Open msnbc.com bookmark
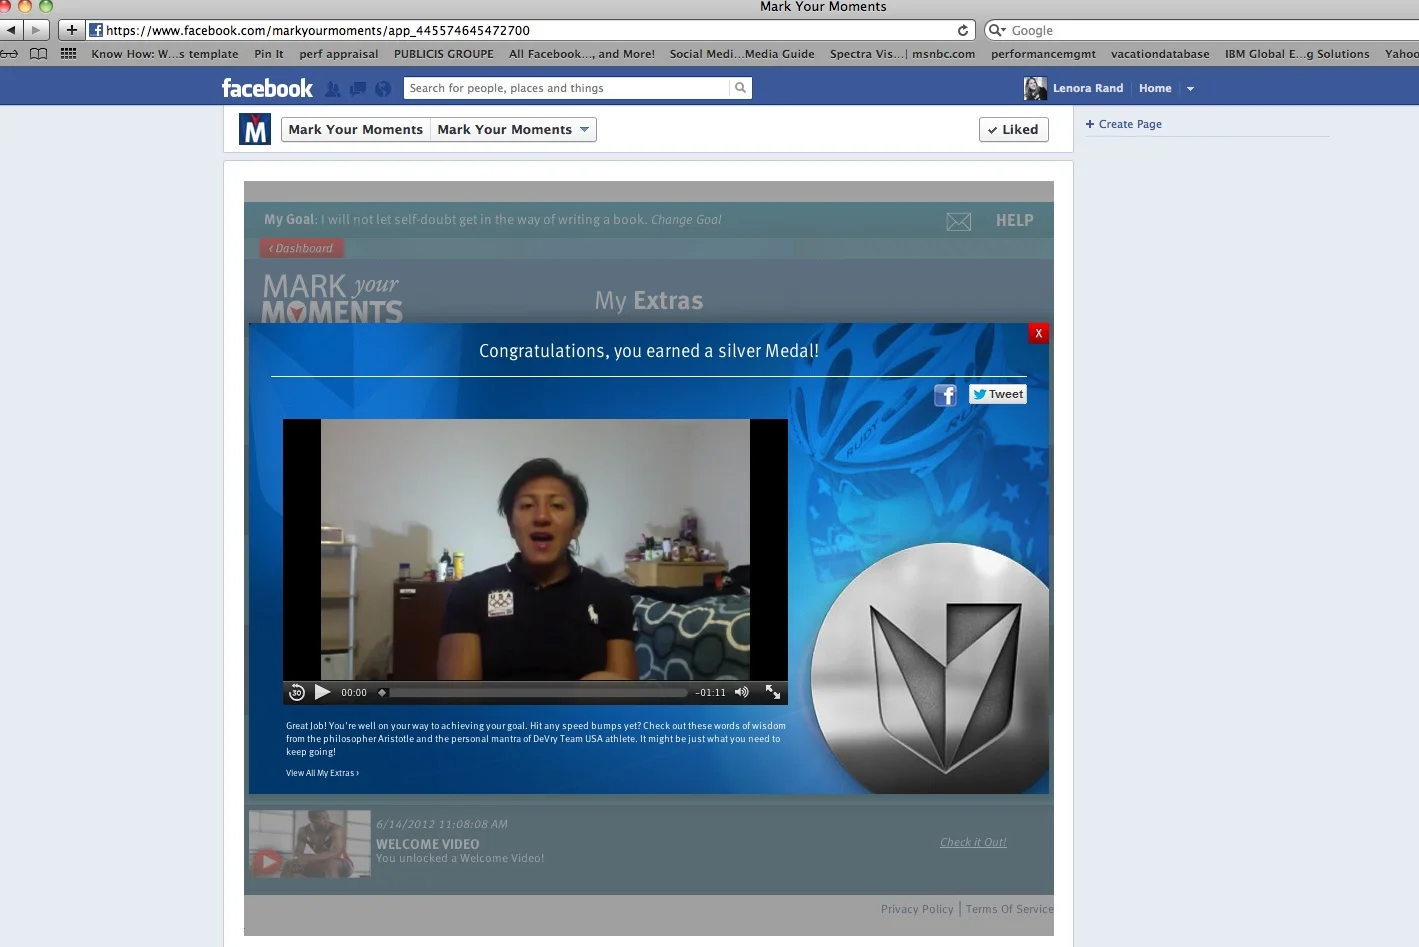This screenshot has width=1419, height=947. pyautogui.click(x=943, y=54)
